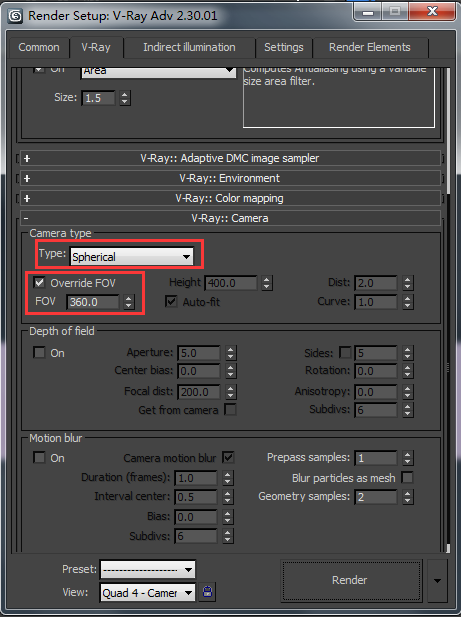Screen dimensions: 461x617
Task: Open the Indirect illumination tab
Action: (x=189, y=48)
